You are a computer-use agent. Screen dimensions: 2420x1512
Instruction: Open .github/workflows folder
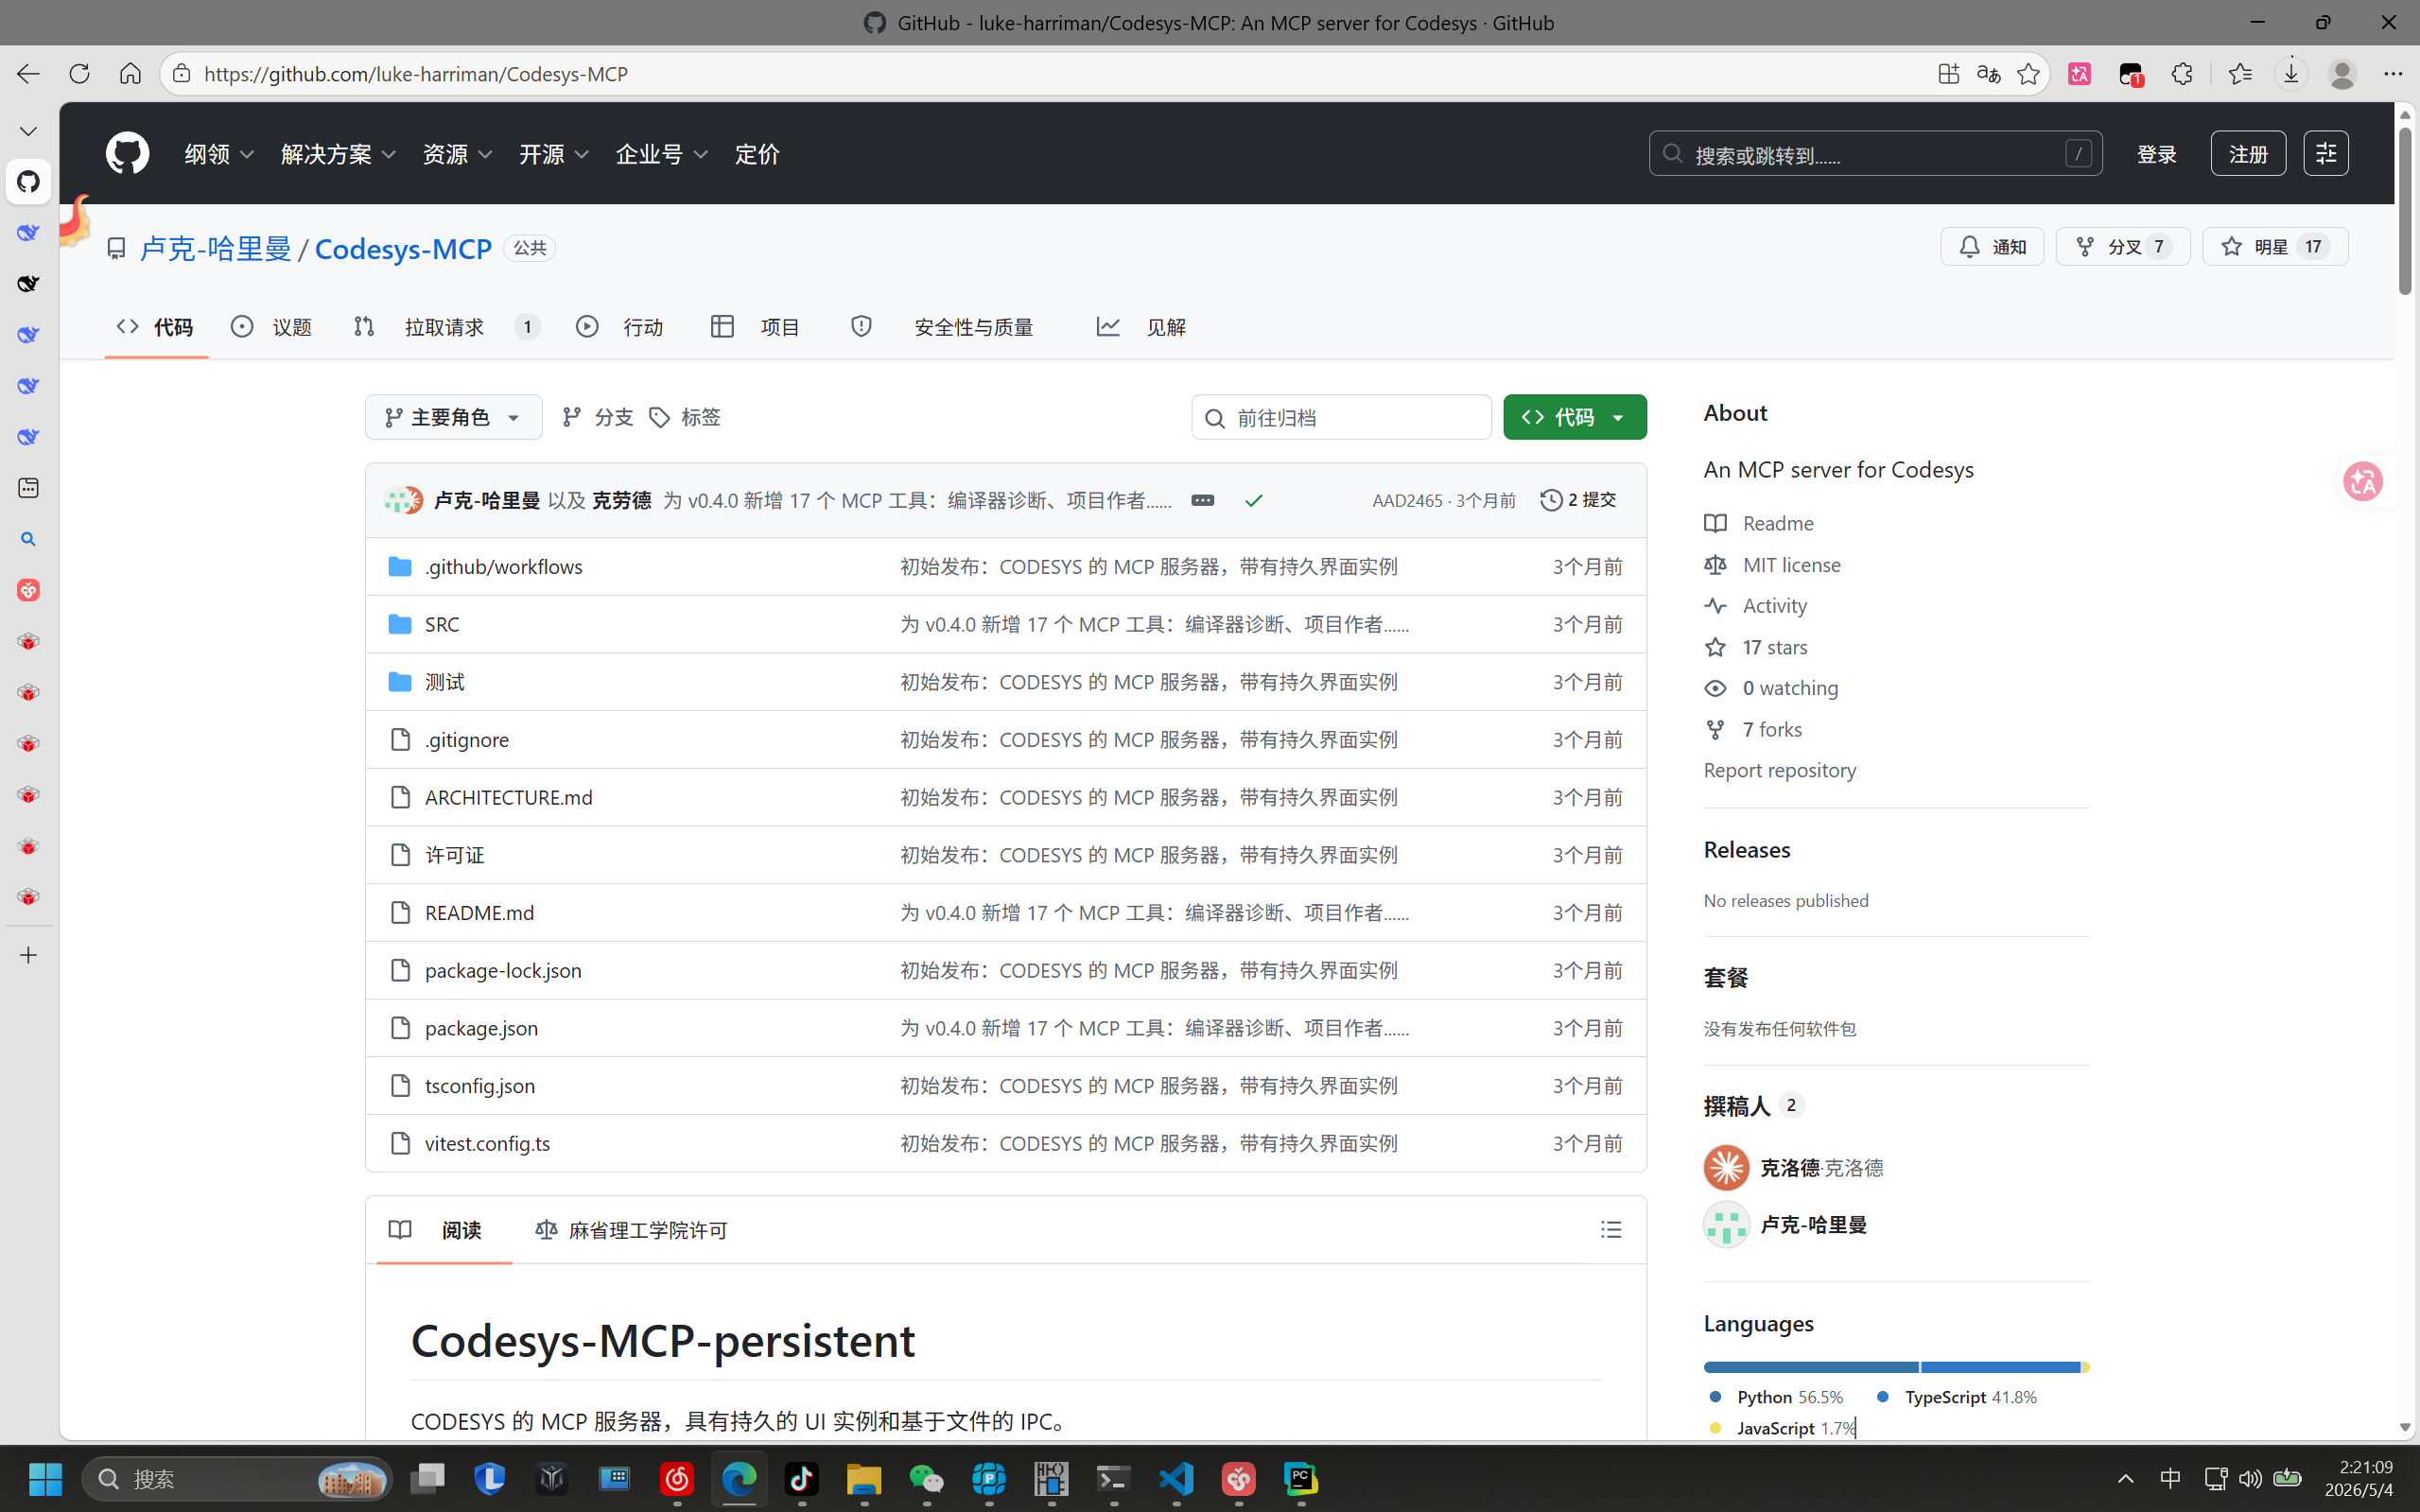tap(503, 567)
